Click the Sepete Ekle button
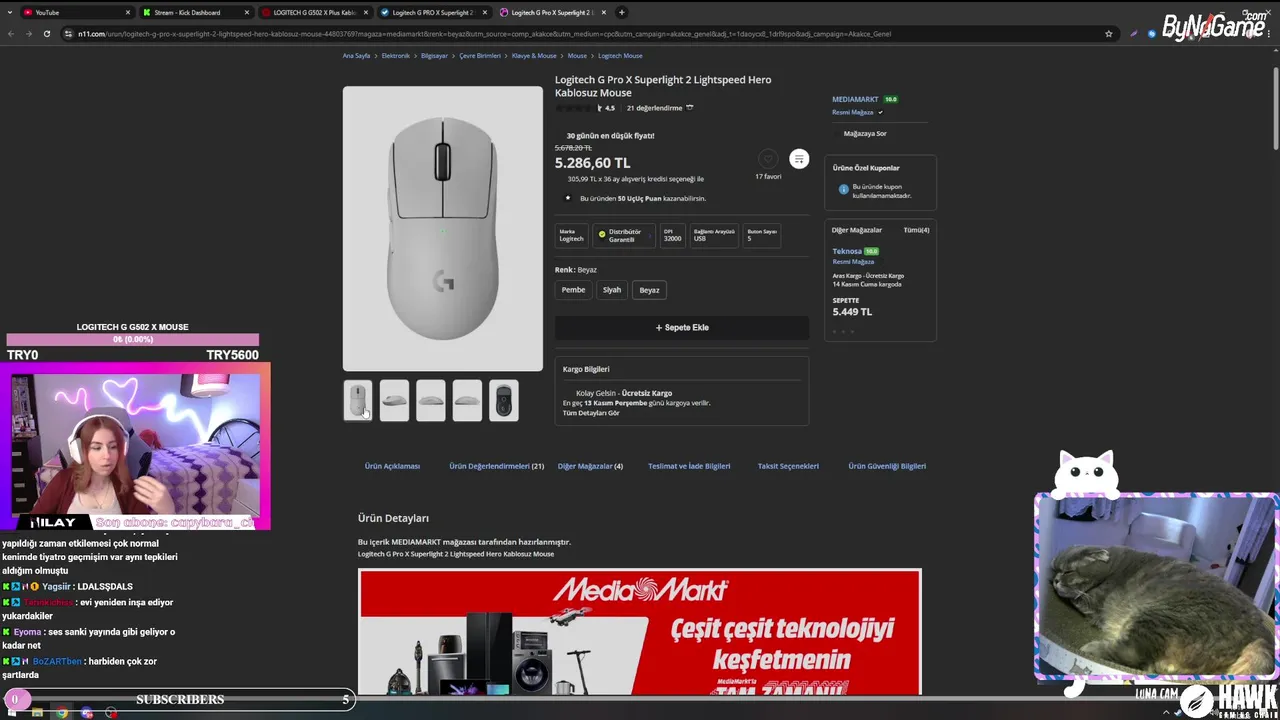This screenshot has width=1280, height=720. (682, 327)
